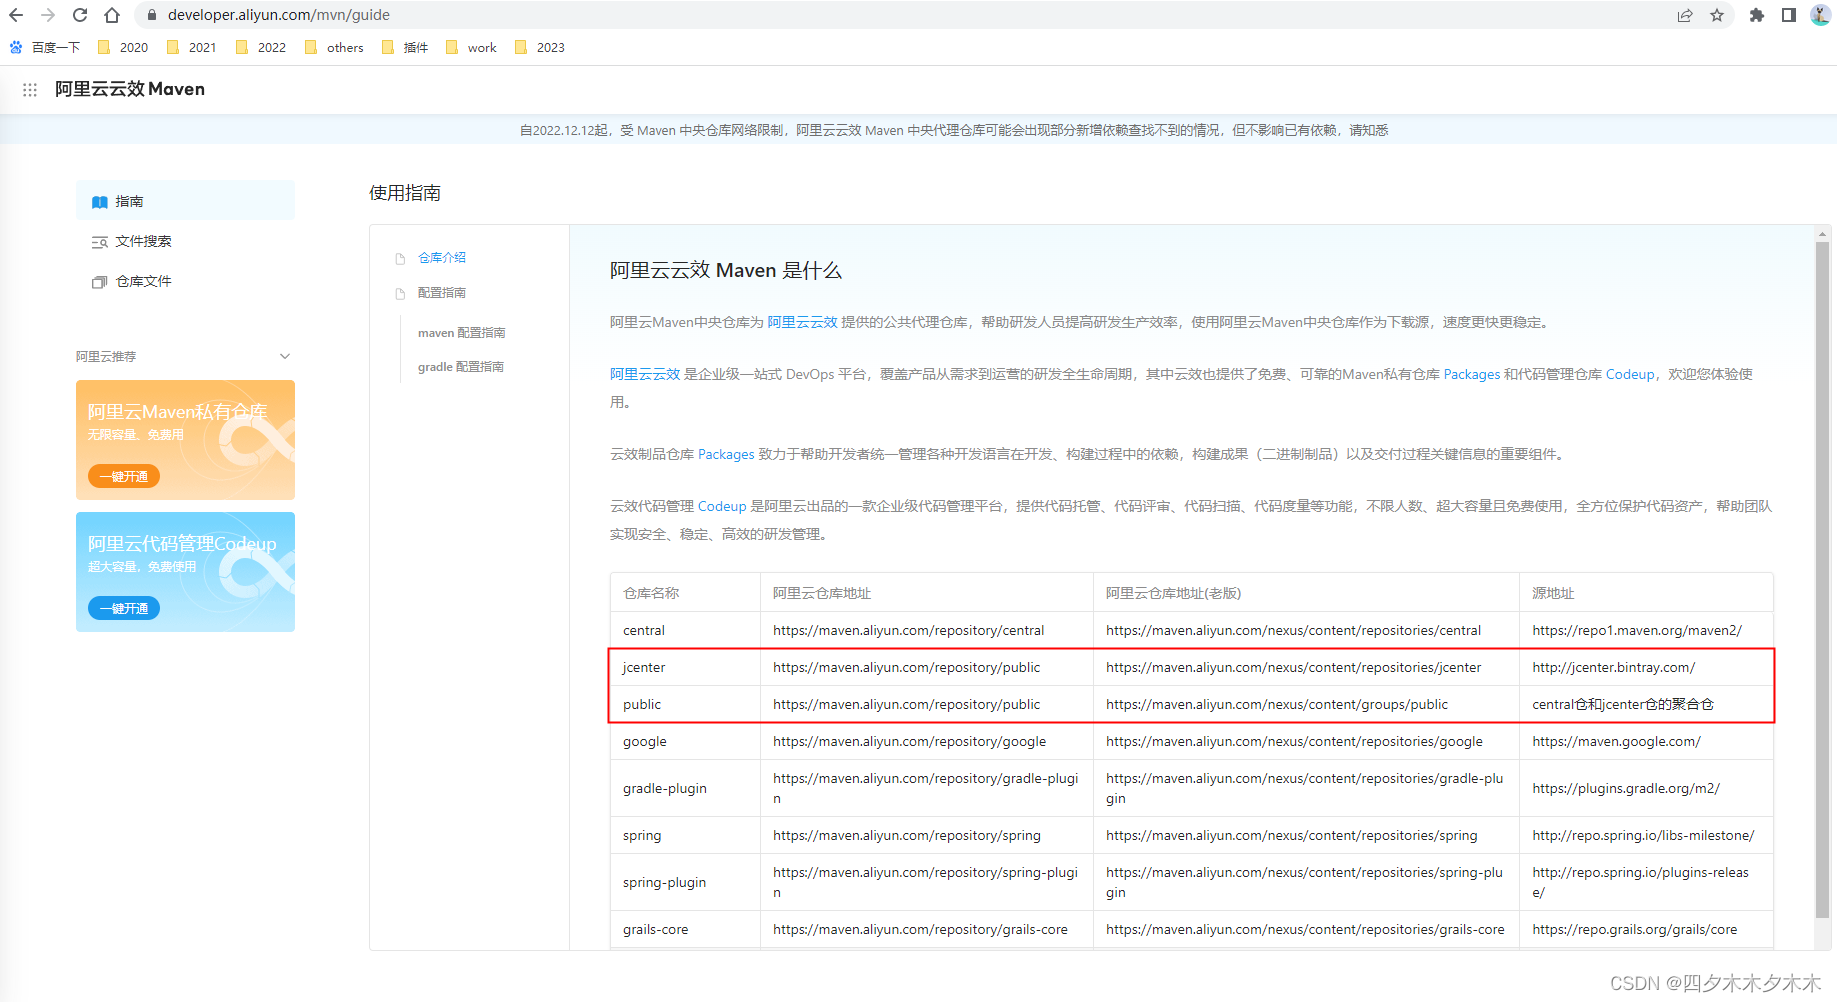Click the Codeup link after 云效代码管理
The width and height of the screenshot is (1837, 1002).
coord(722,506)
